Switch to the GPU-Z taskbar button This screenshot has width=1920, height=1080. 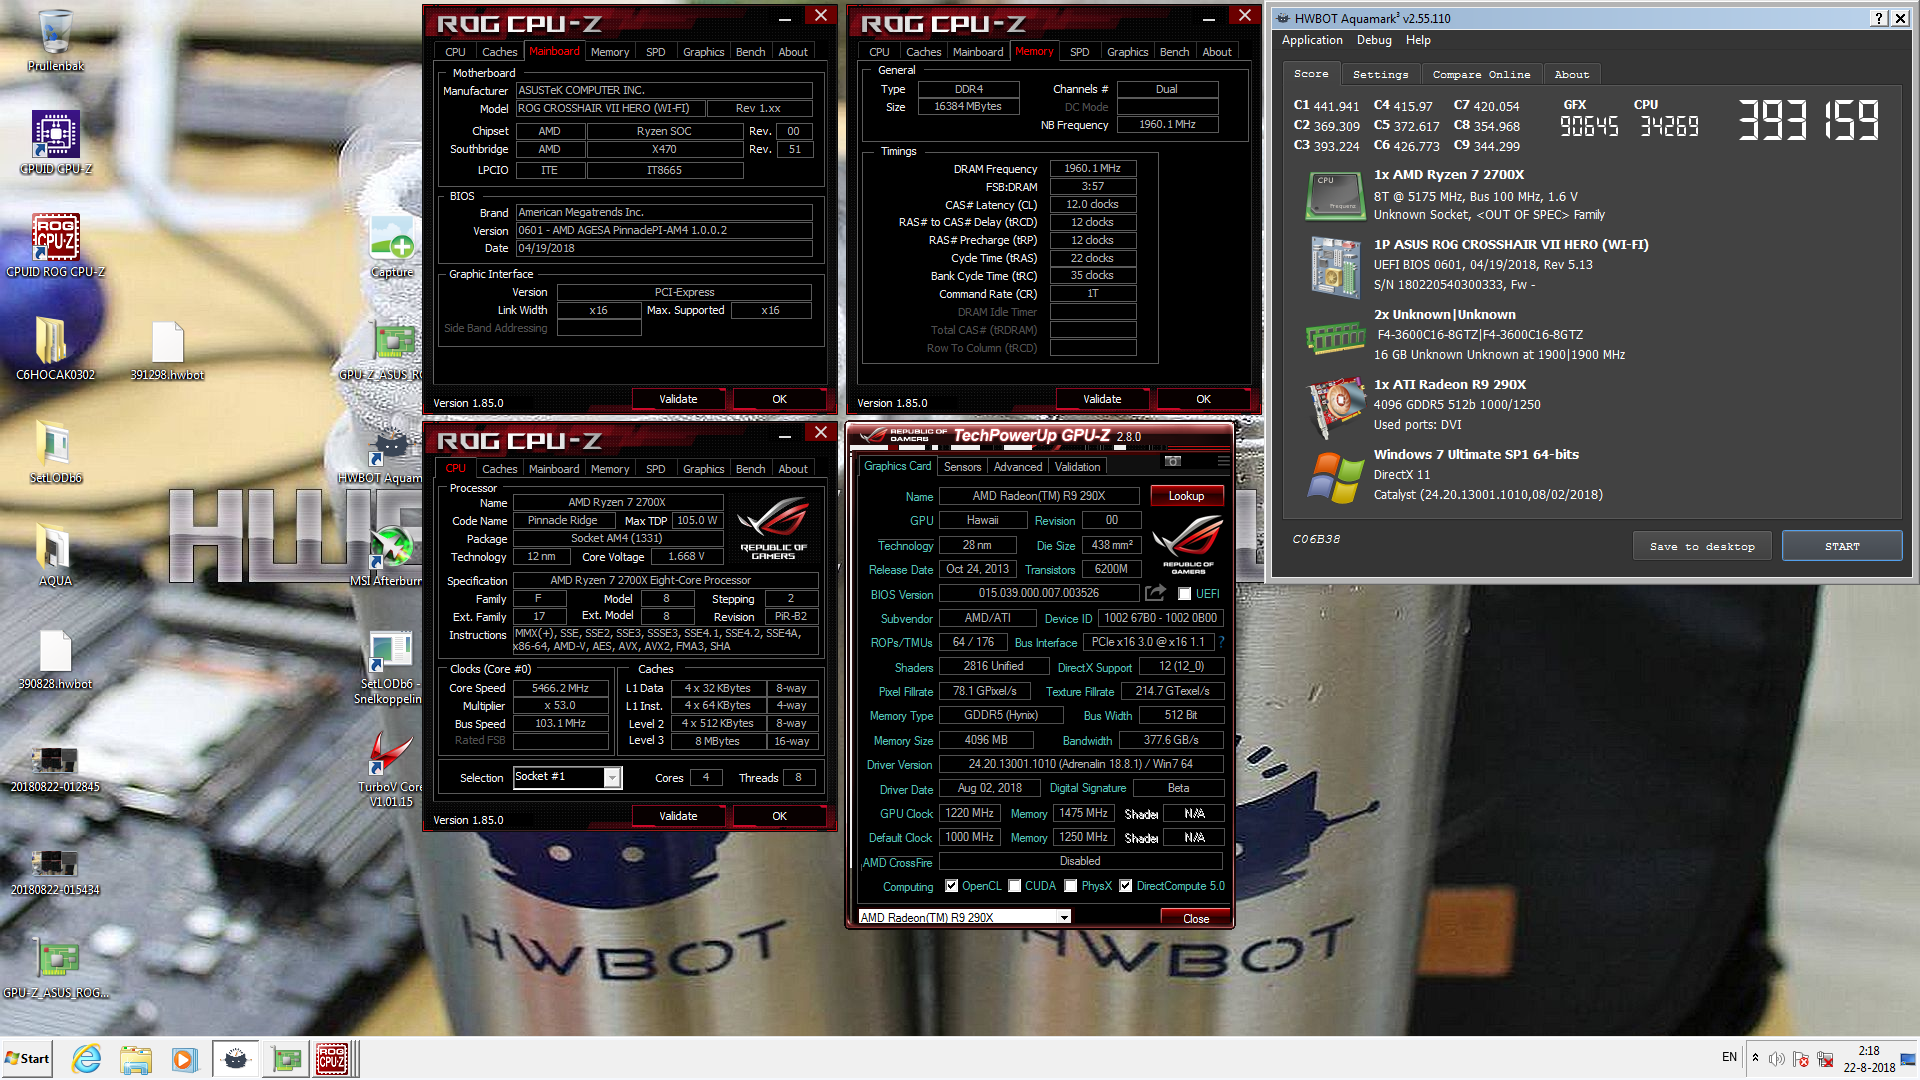coord(286,1059)
